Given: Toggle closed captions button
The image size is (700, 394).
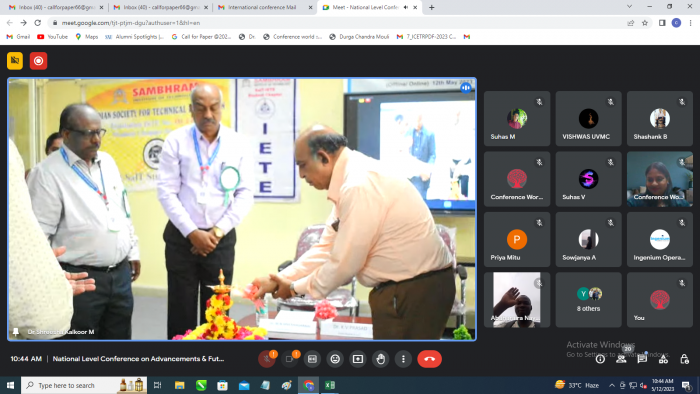Looking at the screenshot, I should 312,359.
